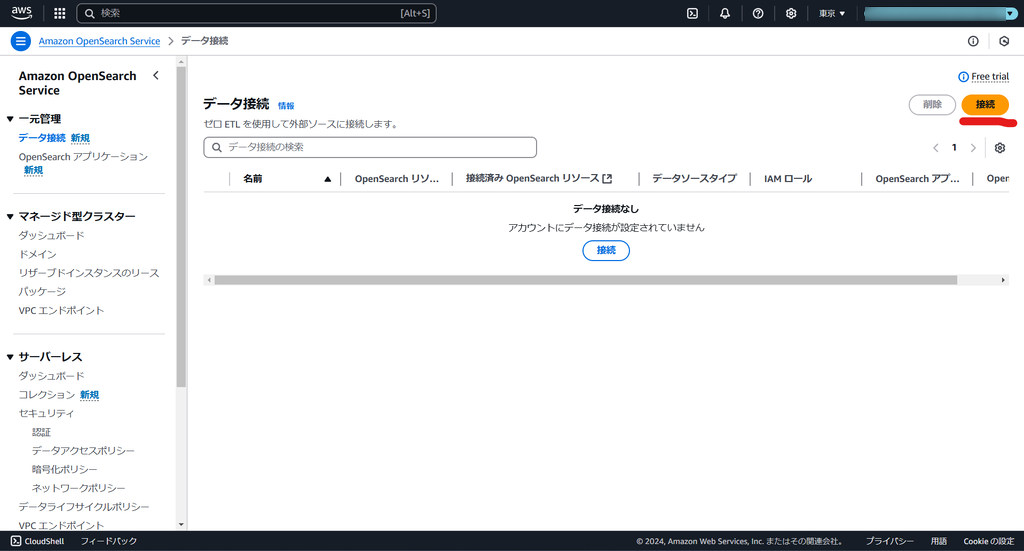Screen dimensions: 1024x551
Task: Launch CloudShell from the top bar icon
Action: click(692, 13)
